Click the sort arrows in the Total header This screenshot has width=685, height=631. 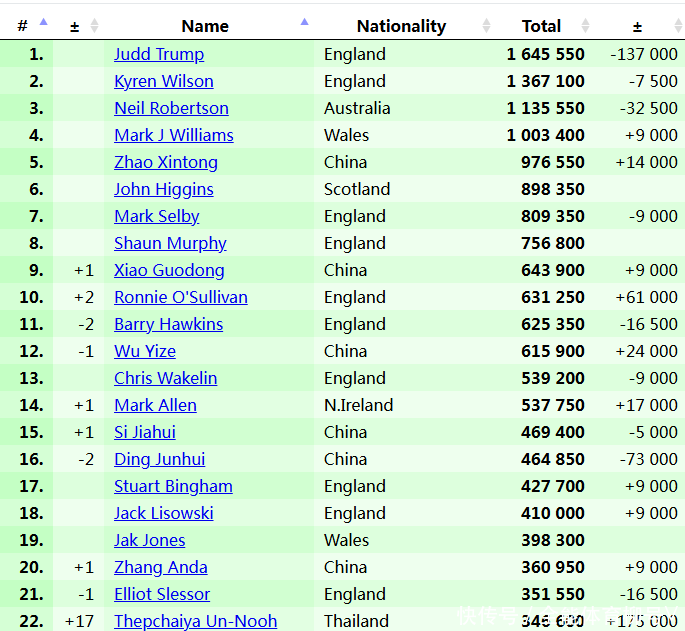[585, 26]
